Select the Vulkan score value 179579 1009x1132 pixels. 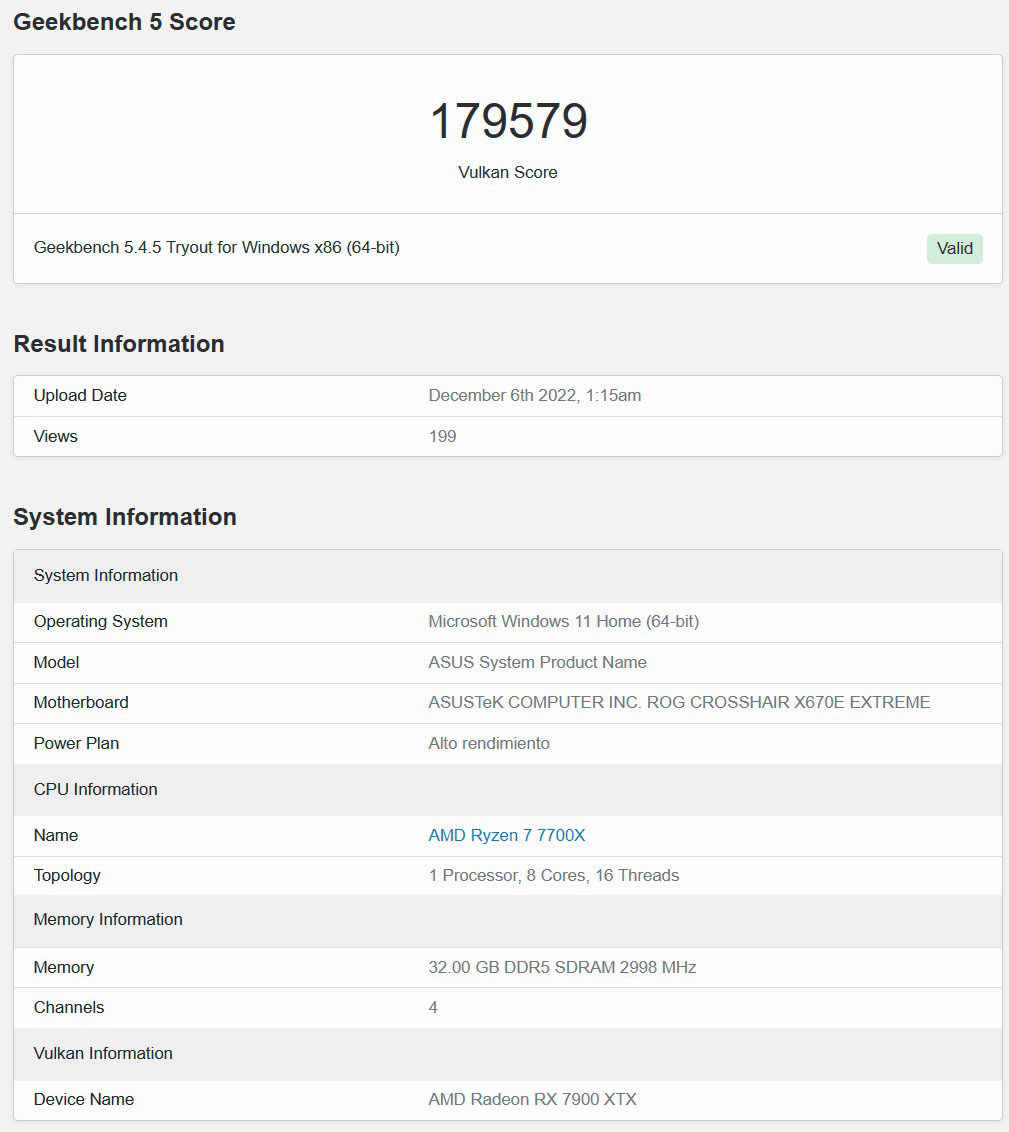pos(508,121)
